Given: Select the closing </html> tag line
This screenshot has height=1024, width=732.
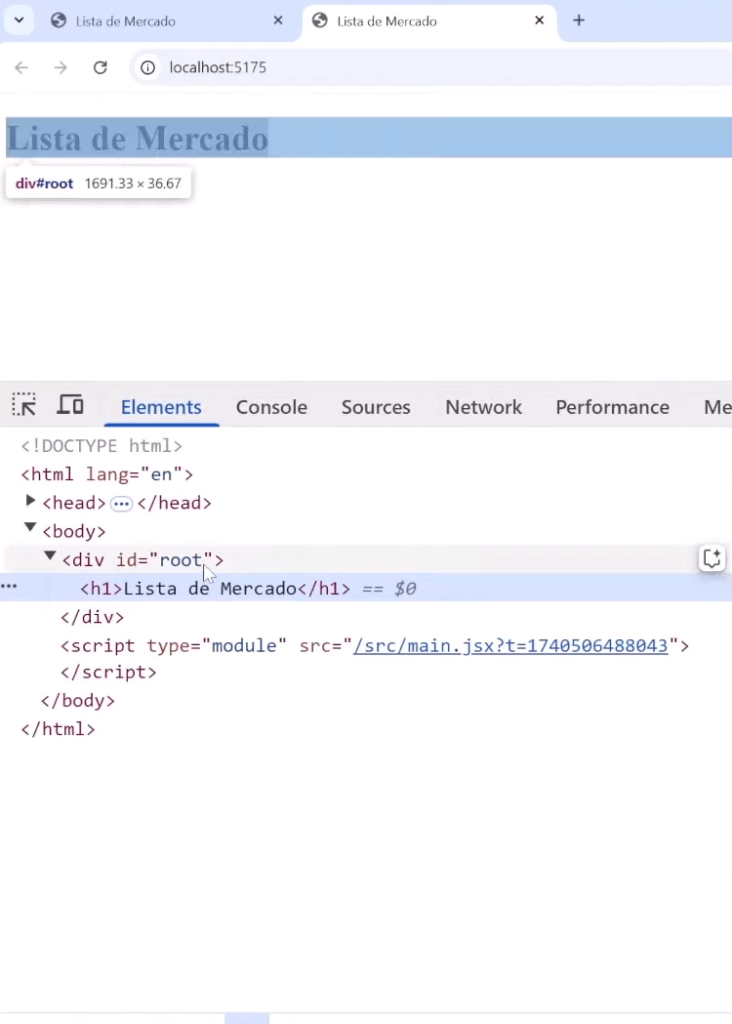Looking at the screenshot, I should click(x=58, y=729).
